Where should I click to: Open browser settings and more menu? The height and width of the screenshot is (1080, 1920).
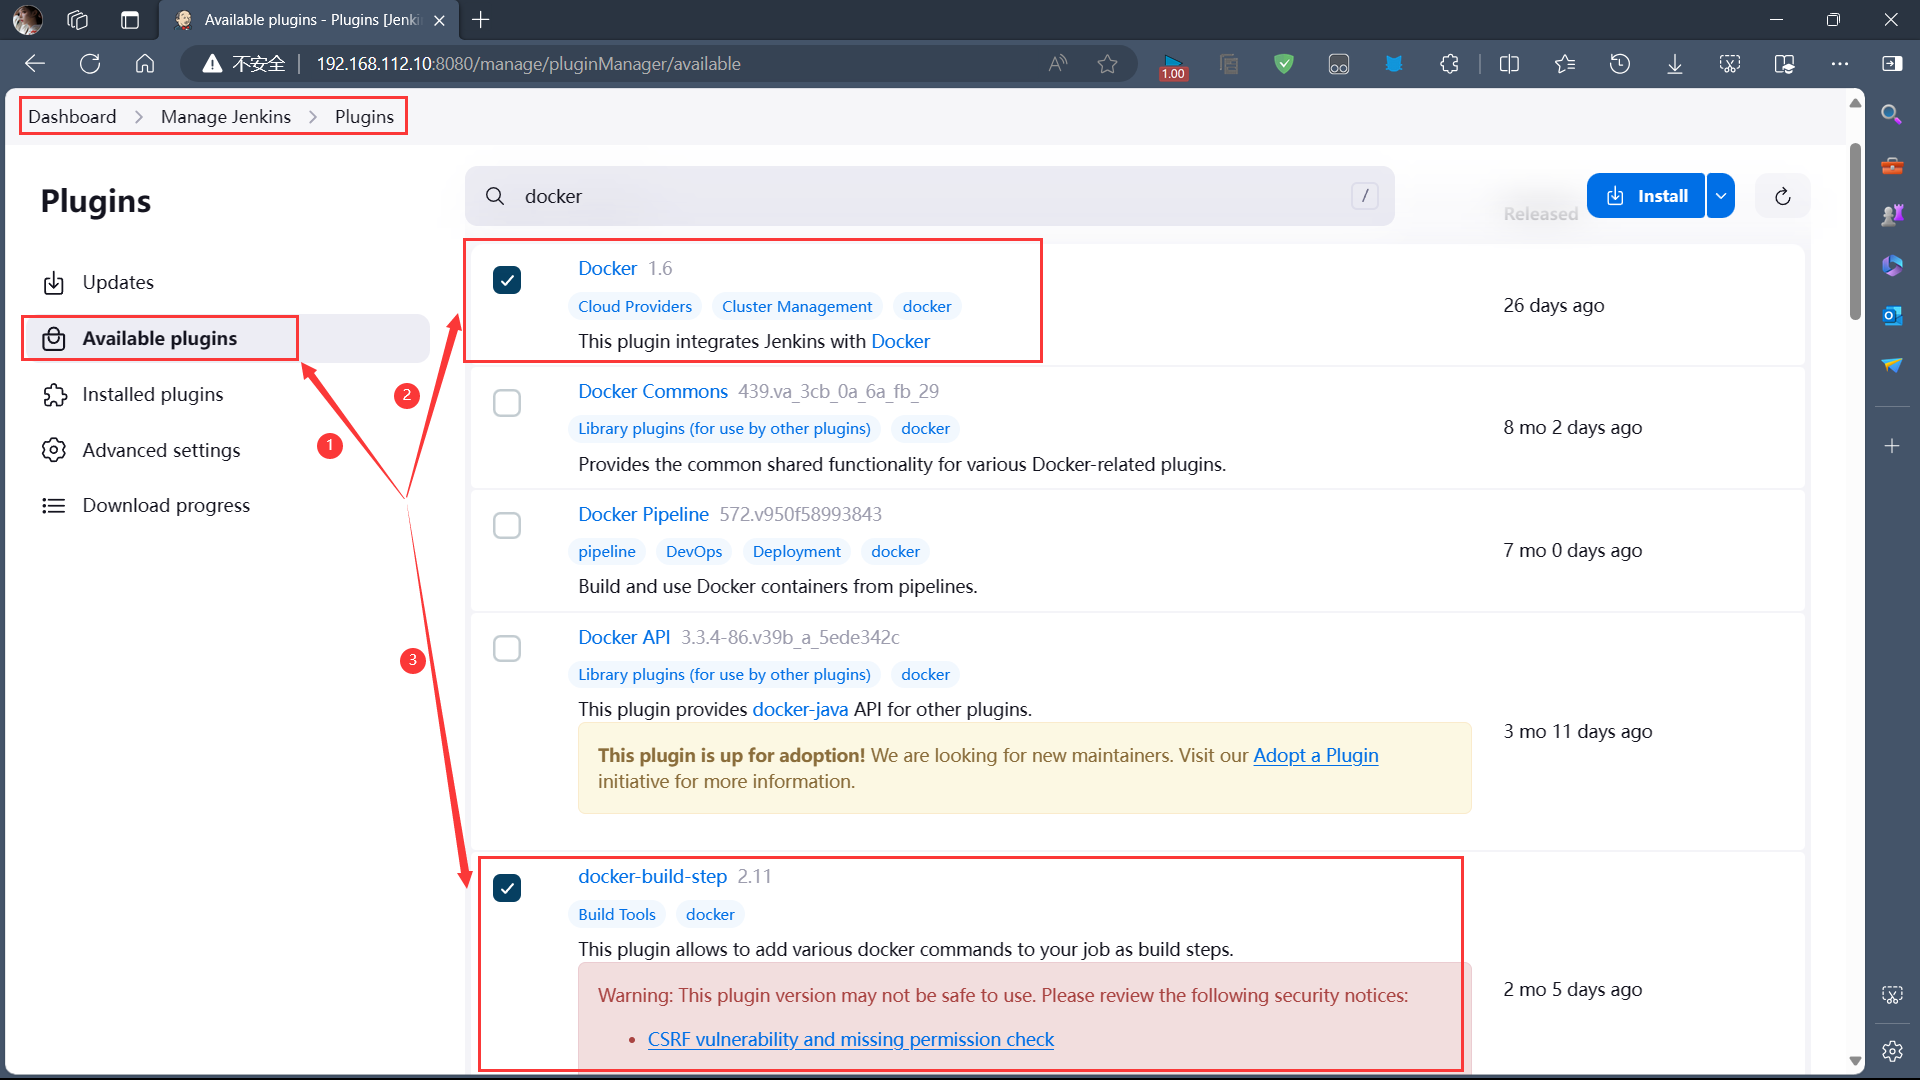[x=1840, y=64]
